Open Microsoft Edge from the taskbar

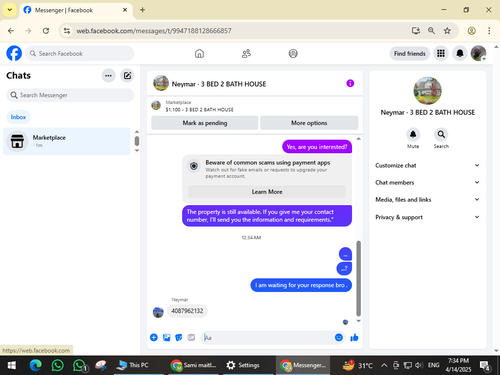[35, 365]
